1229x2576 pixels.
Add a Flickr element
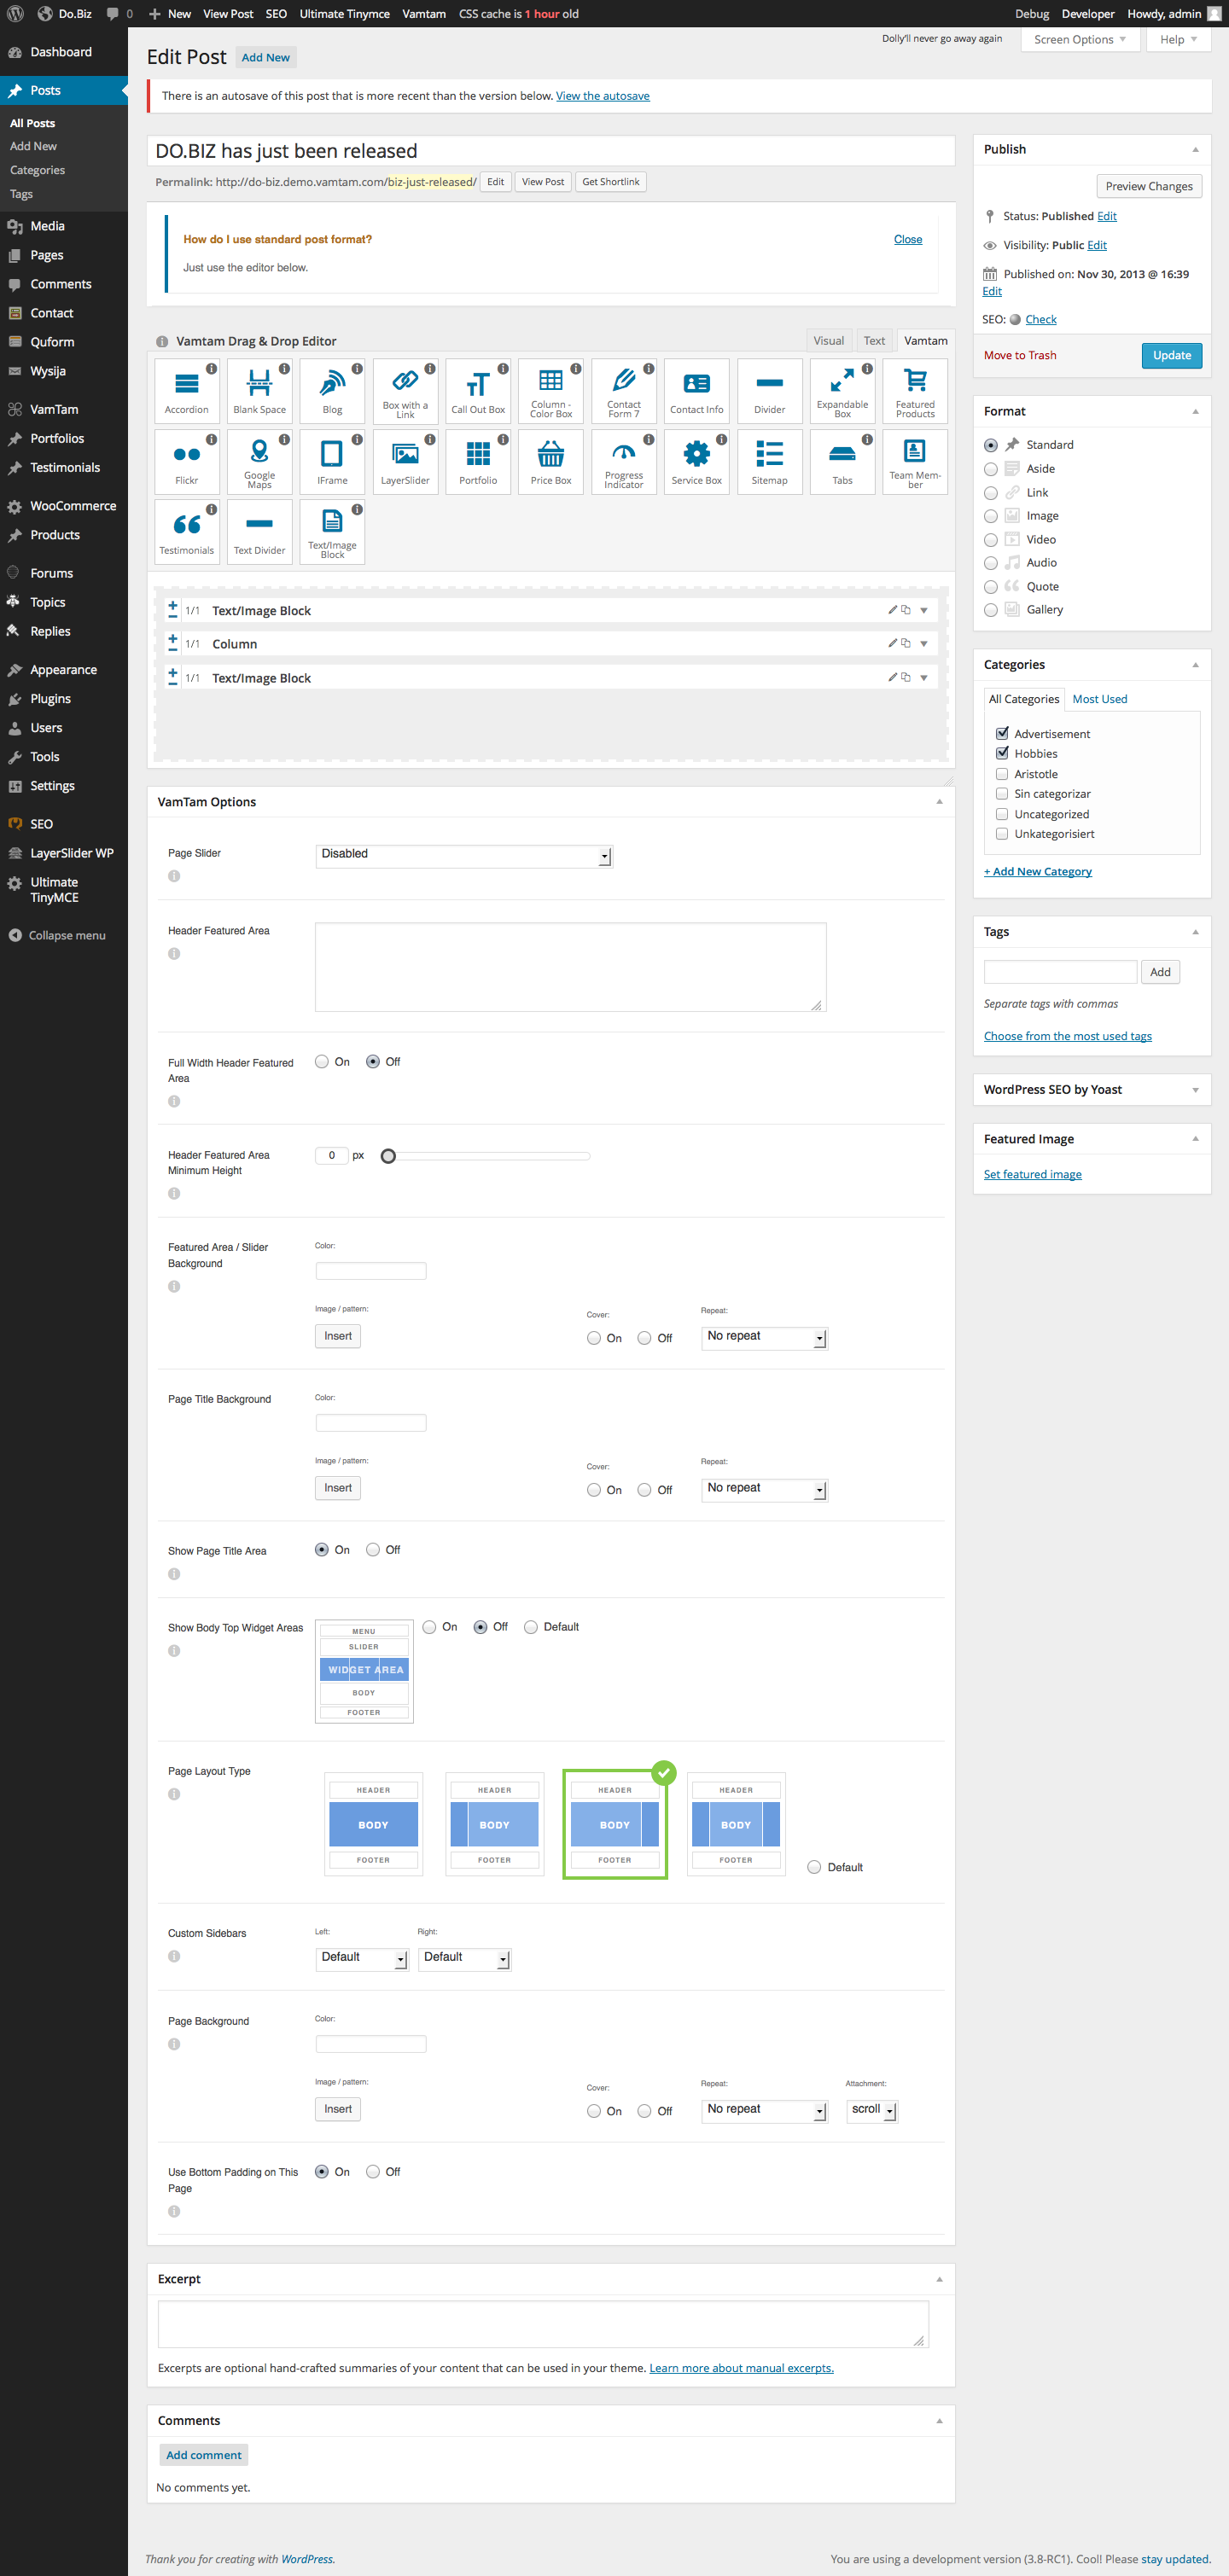187,462
